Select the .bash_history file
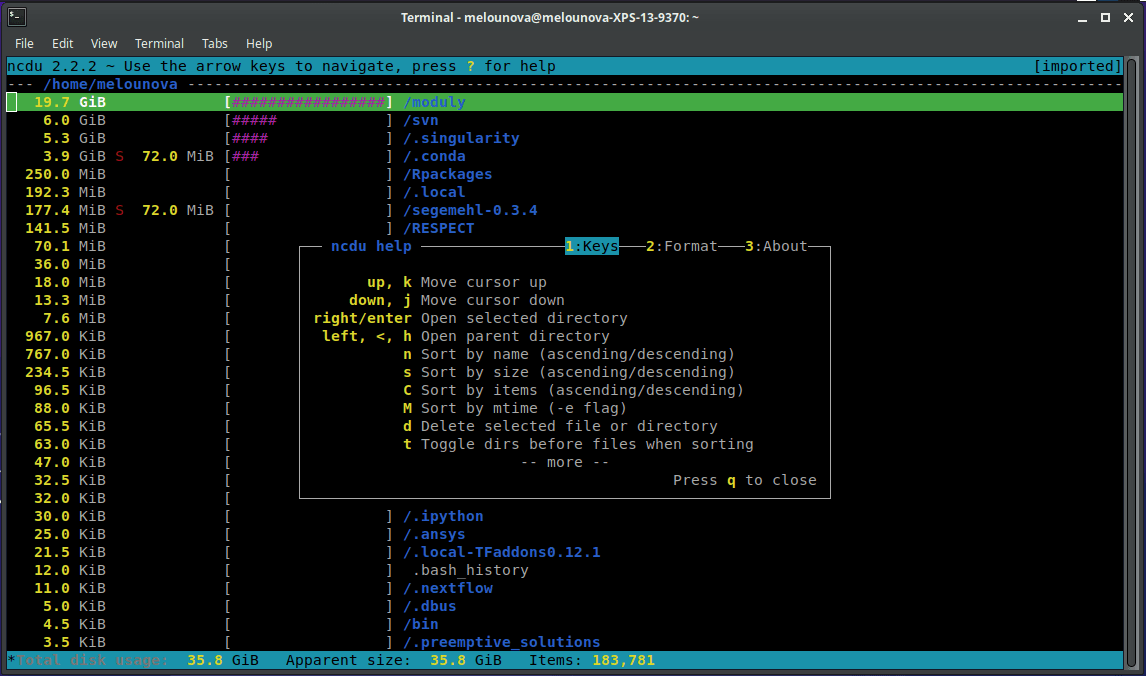Screen dimensions: 1146x676 (470, 570)
